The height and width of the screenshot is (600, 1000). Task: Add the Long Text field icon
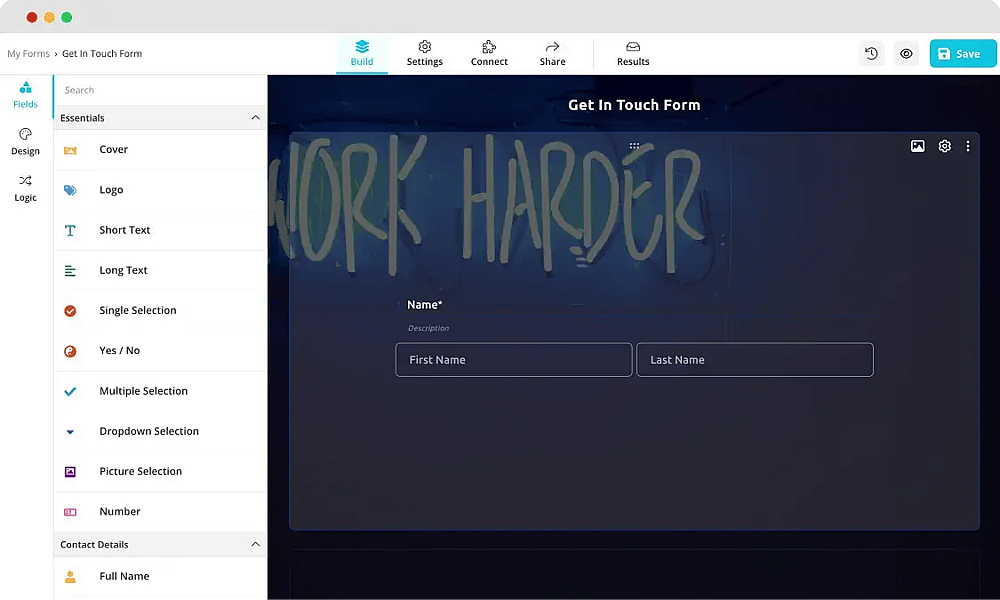(70, 270)
